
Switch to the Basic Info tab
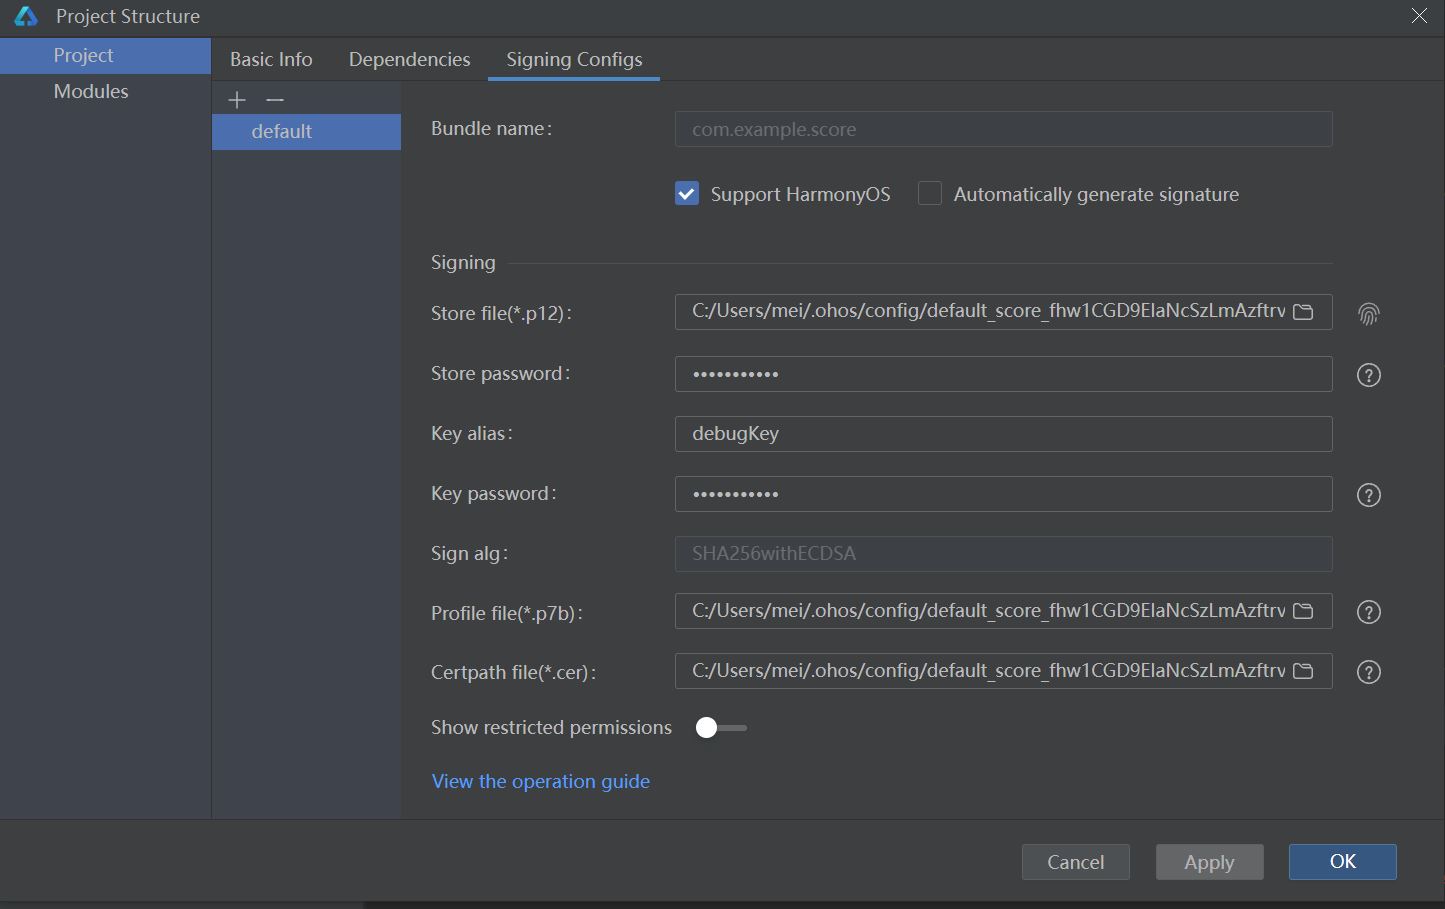tap(271, 60)
